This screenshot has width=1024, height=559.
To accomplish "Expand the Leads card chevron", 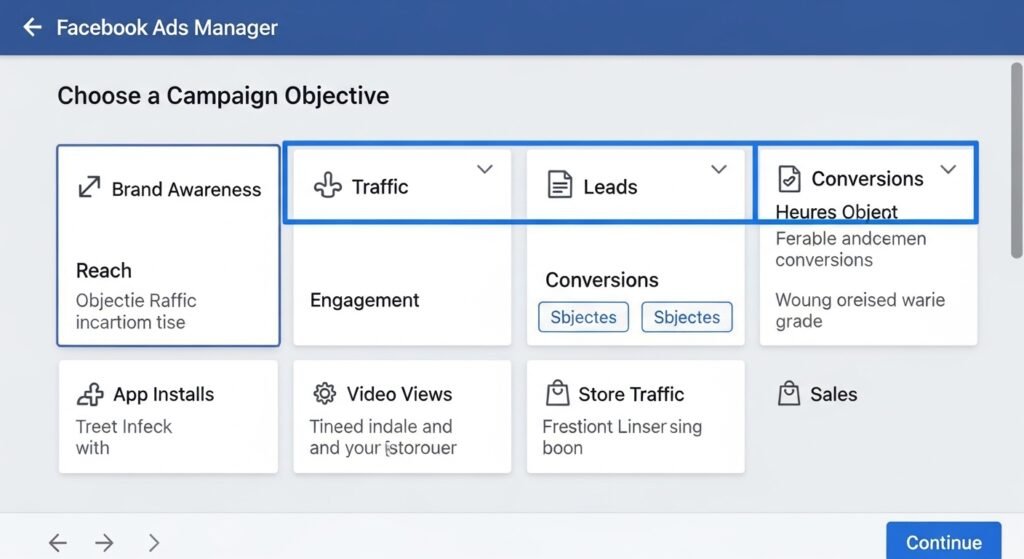I will (x=718, y=169).
